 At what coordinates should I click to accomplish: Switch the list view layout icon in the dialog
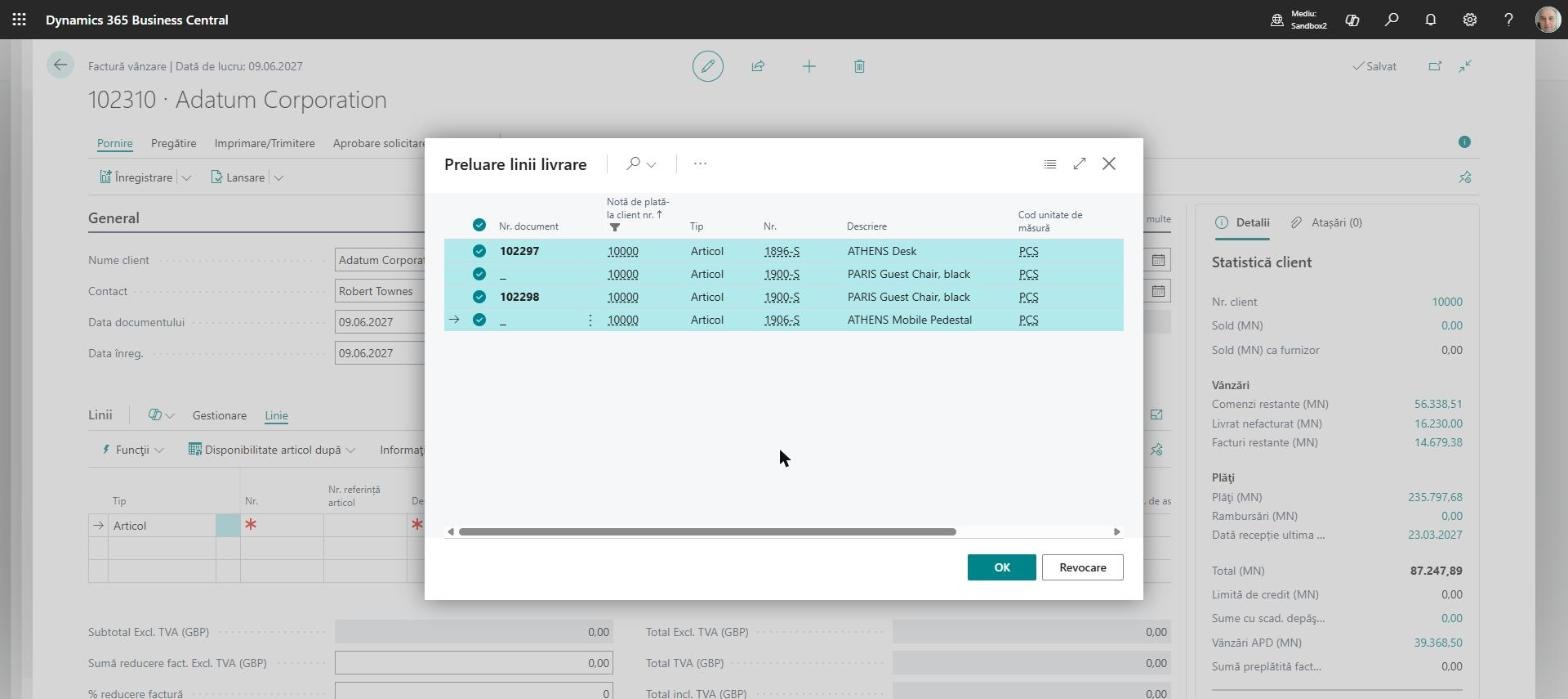click(x=1050, y=164)
